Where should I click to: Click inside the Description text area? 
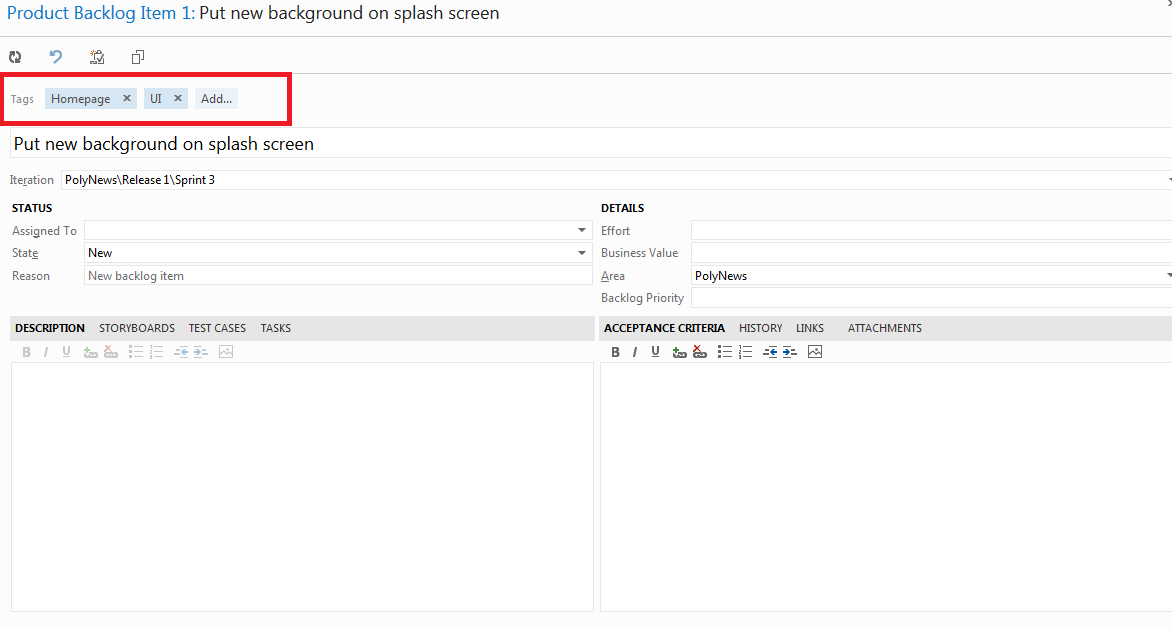coord(302,487)
